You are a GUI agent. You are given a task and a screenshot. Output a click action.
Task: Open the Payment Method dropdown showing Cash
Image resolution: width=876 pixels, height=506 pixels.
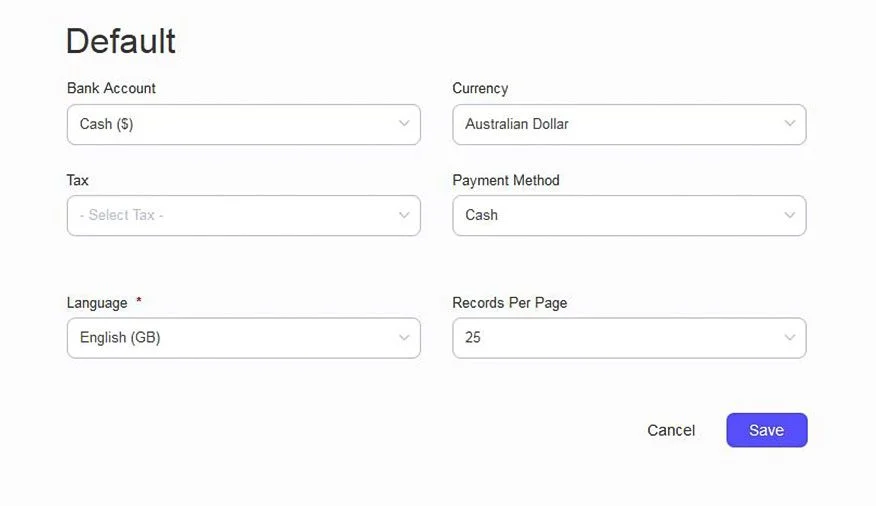point(616,215)
